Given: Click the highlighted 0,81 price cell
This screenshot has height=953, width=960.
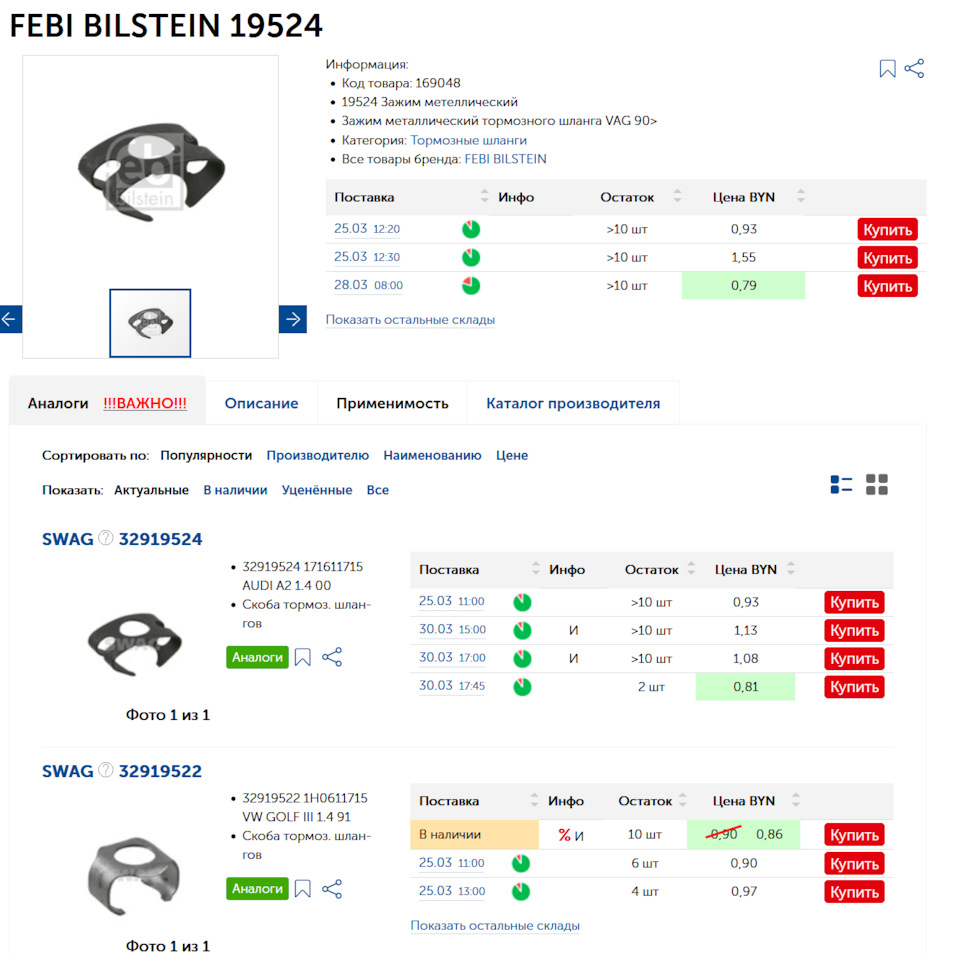Looking at the screenshot, I should tap(745, 687).
